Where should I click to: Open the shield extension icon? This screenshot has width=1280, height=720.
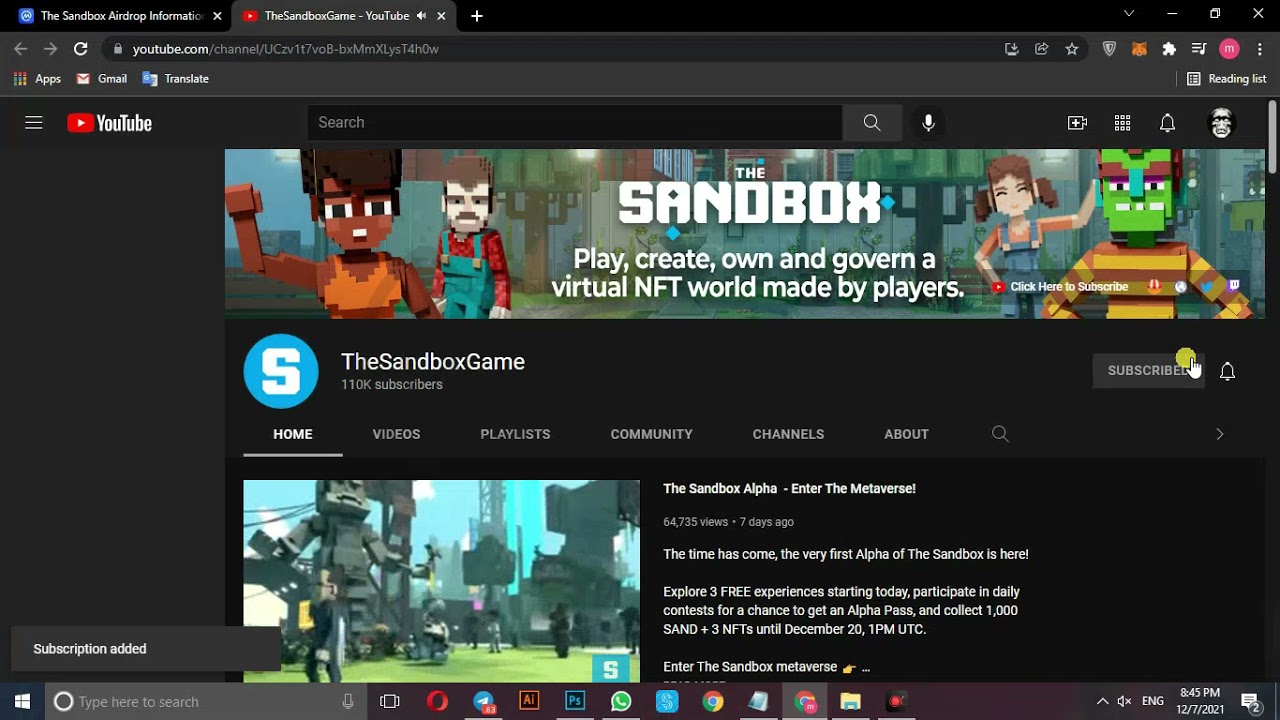(x=1109, y=49)
